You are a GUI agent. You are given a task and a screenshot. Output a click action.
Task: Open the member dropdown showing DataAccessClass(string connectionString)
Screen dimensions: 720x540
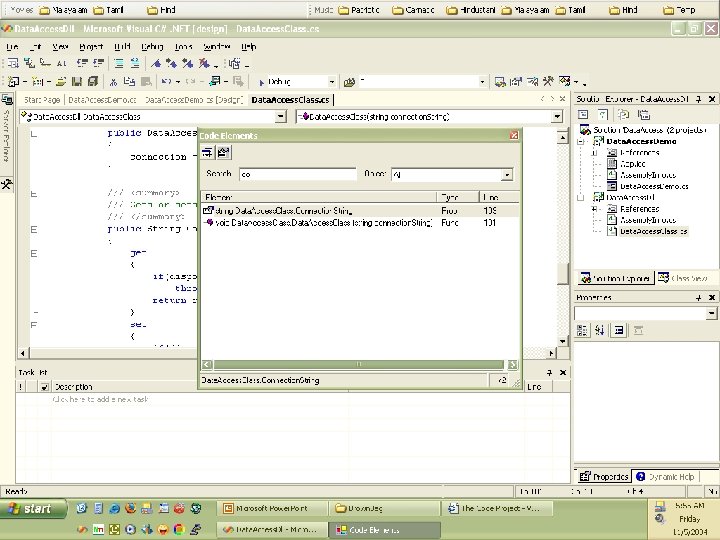557,117
